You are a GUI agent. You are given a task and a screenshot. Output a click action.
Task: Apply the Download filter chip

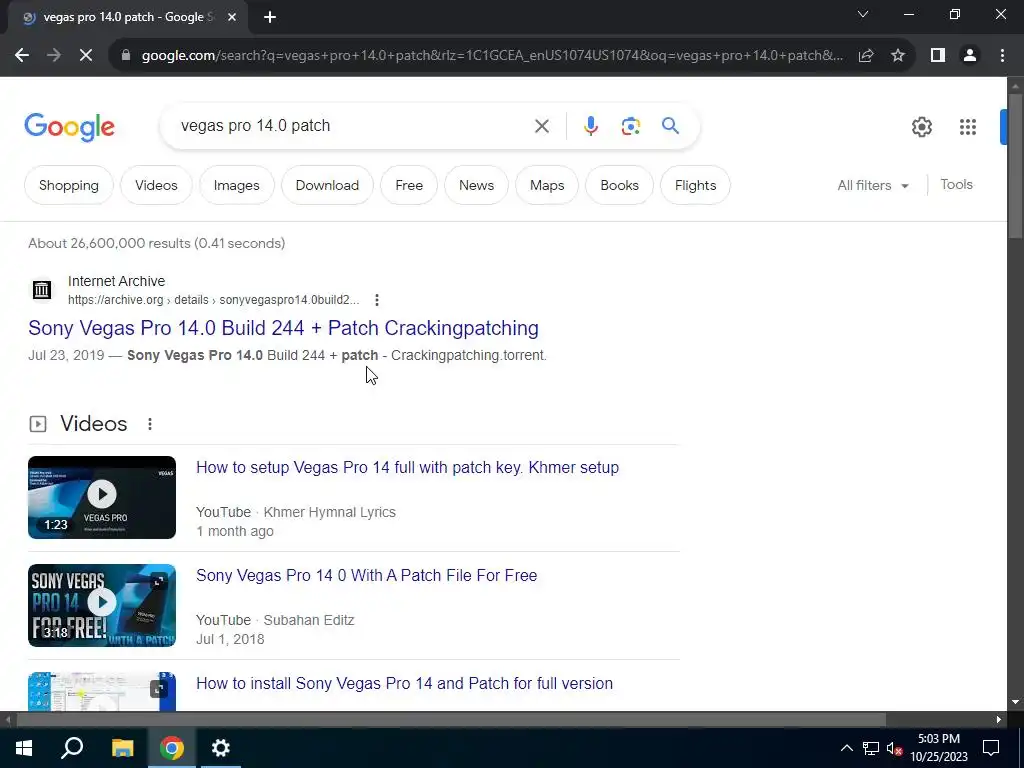[327, 185]
